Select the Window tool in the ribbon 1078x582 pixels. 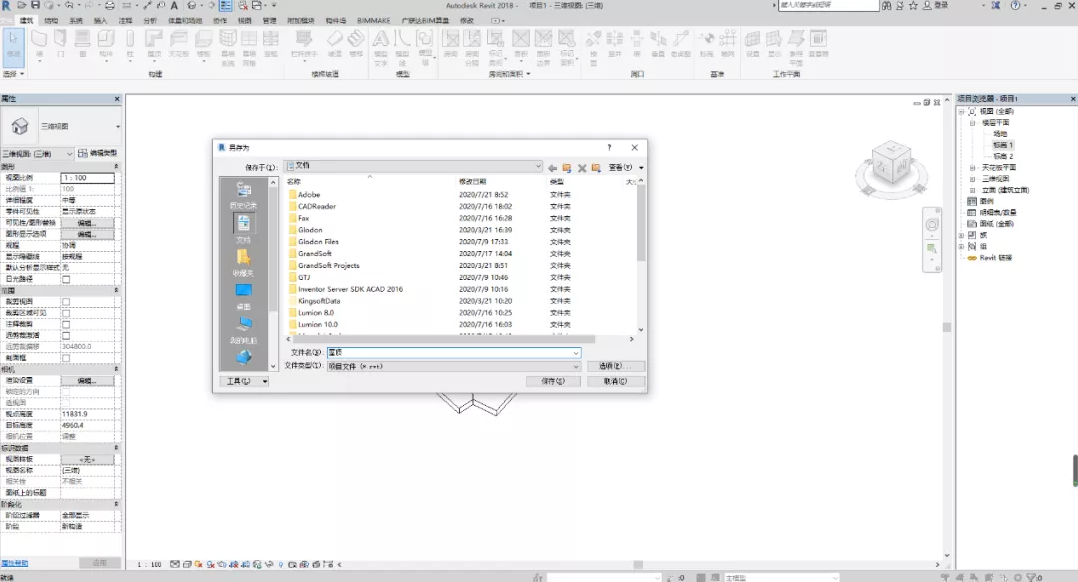tap(82, 43)
